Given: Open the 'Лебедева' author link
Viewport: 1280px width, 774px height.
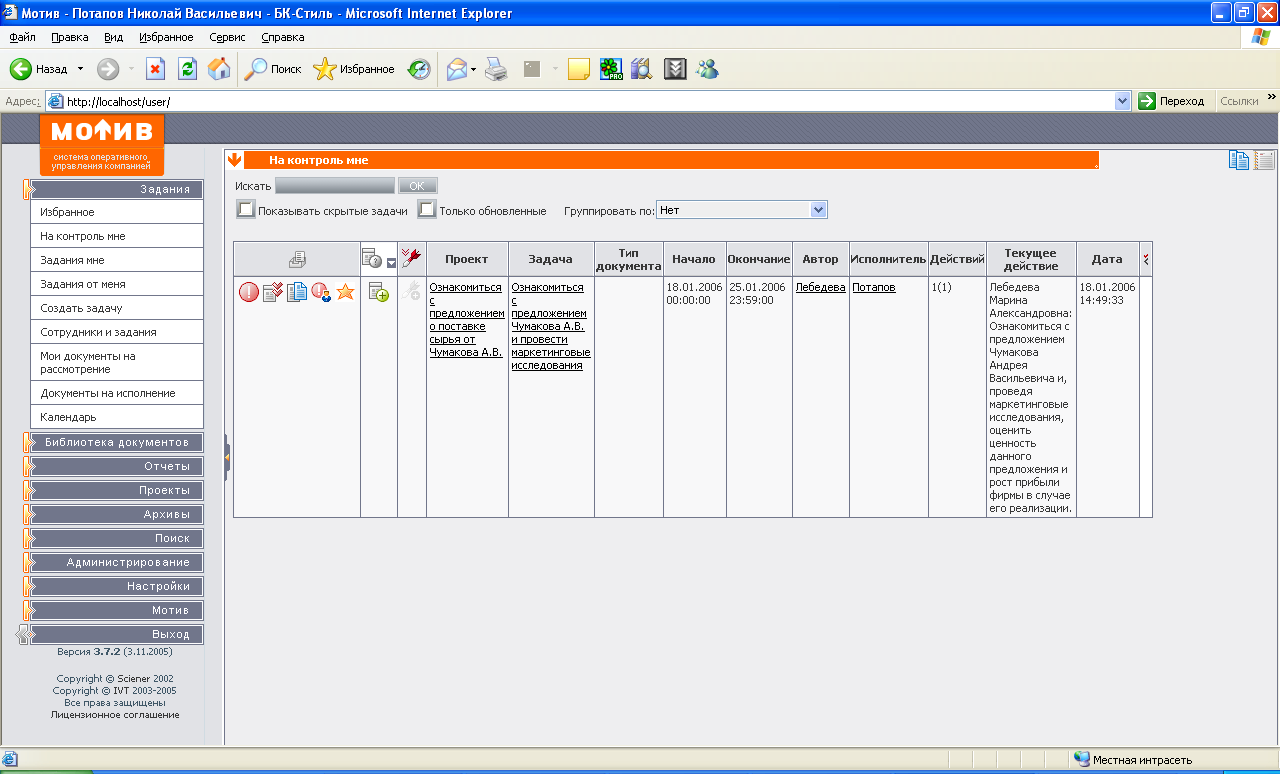Looking at the screenshot, I should [x=820, y=287].
